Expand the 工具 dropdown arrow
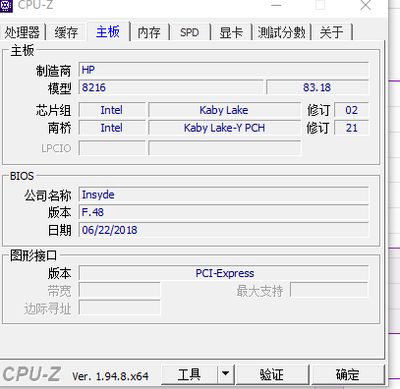Image resolution: width=400 pixels, height=389 pixels. [x=226, y=375]
